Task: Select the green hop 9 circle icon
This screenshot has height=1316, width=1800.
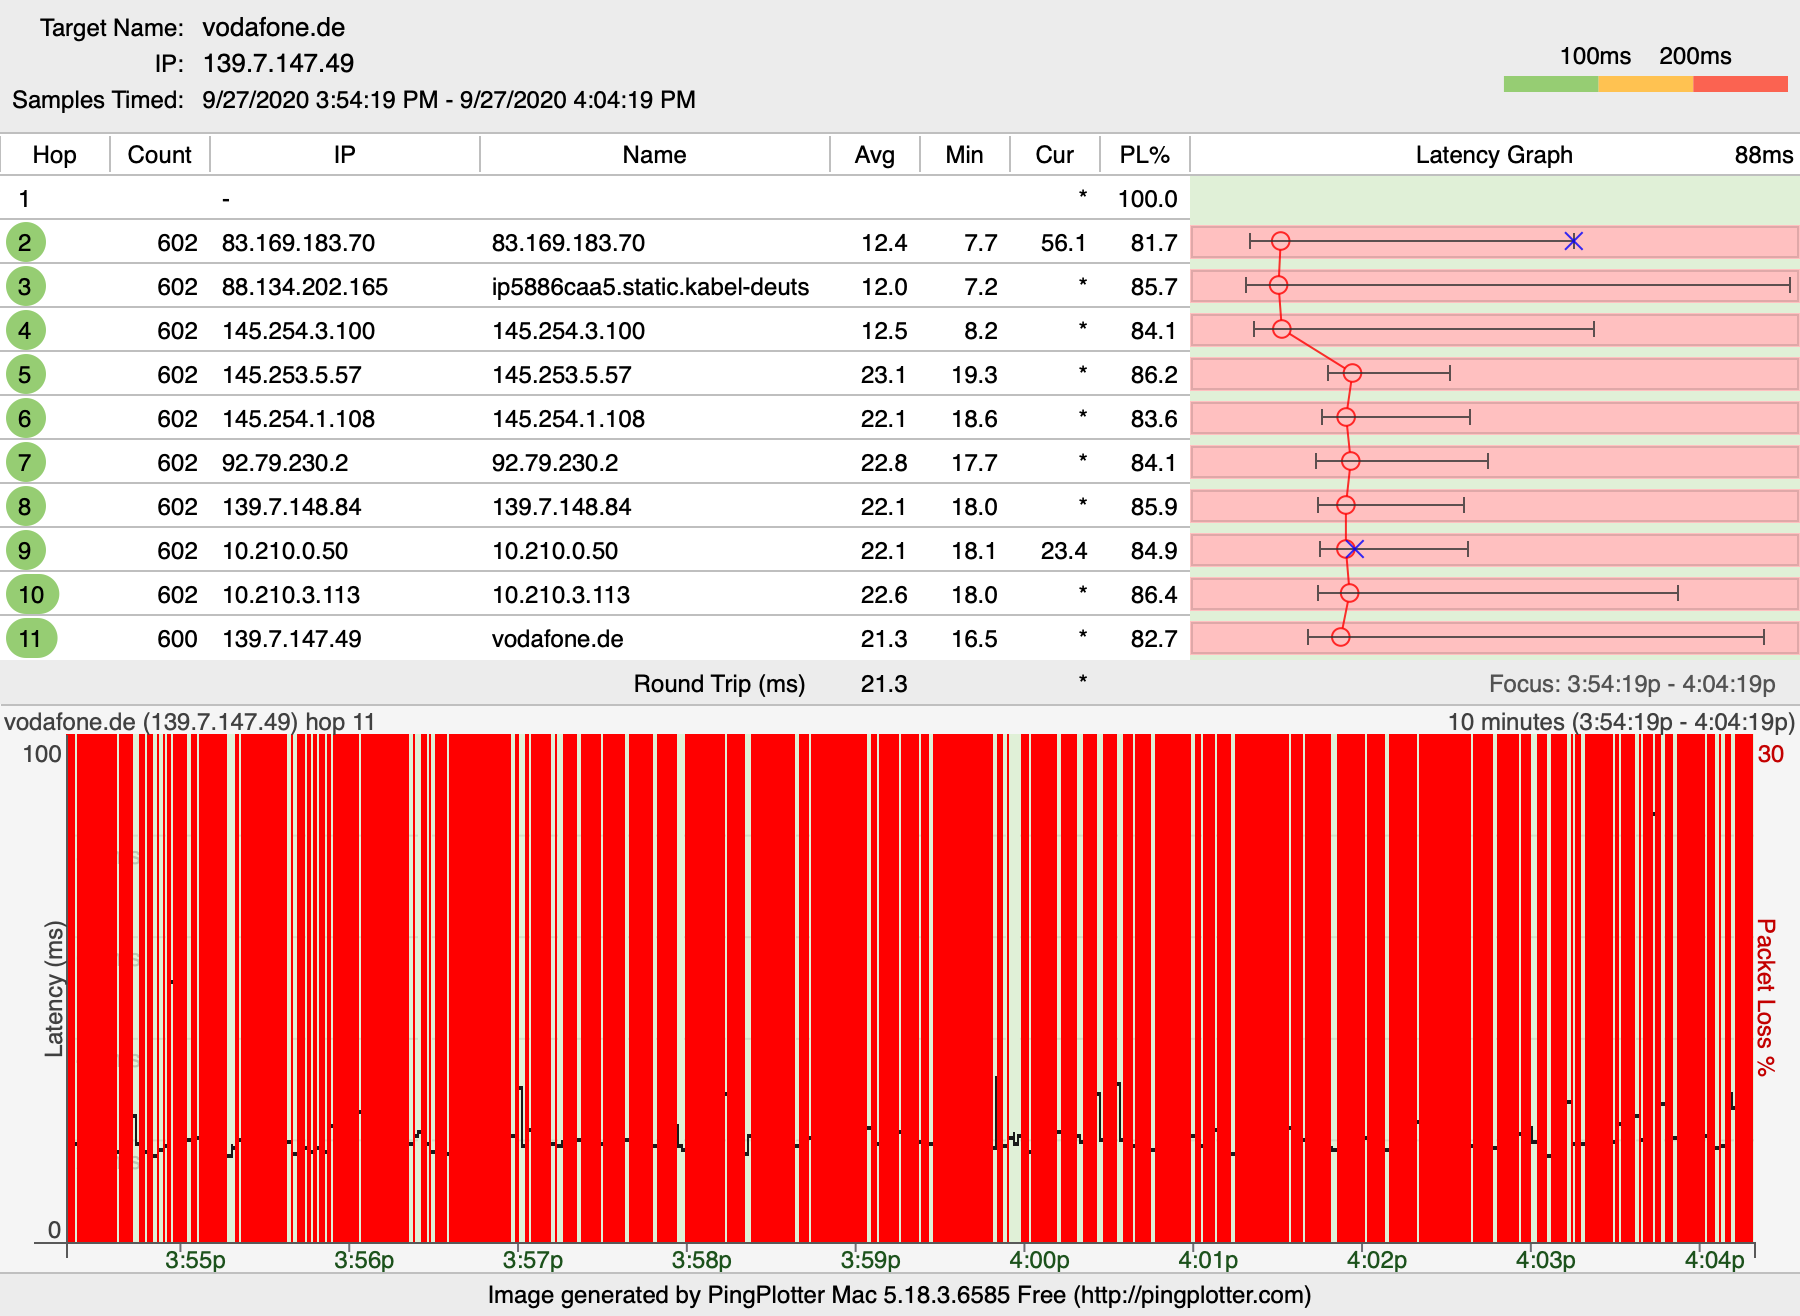Action: [25, 550]
